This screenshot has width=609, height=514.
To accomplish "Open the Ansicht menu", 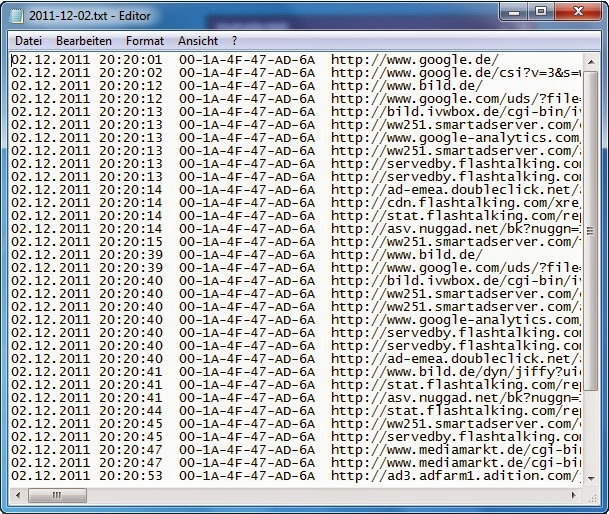I will [x=198, y=41].
